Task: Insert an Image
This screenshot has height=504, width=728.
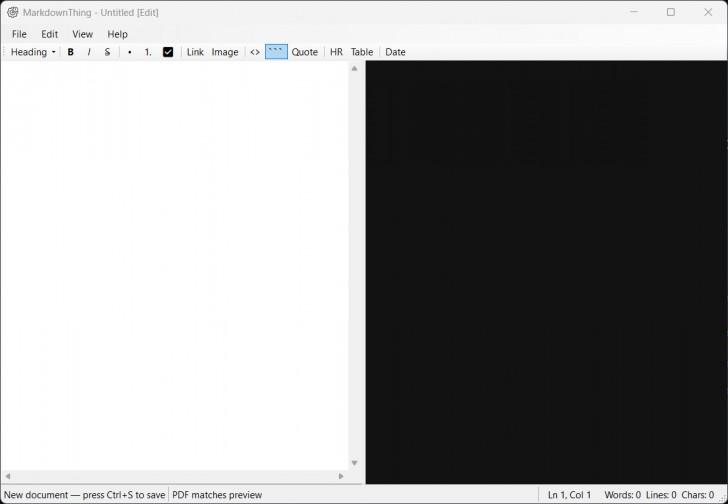Action: point(225,52)
